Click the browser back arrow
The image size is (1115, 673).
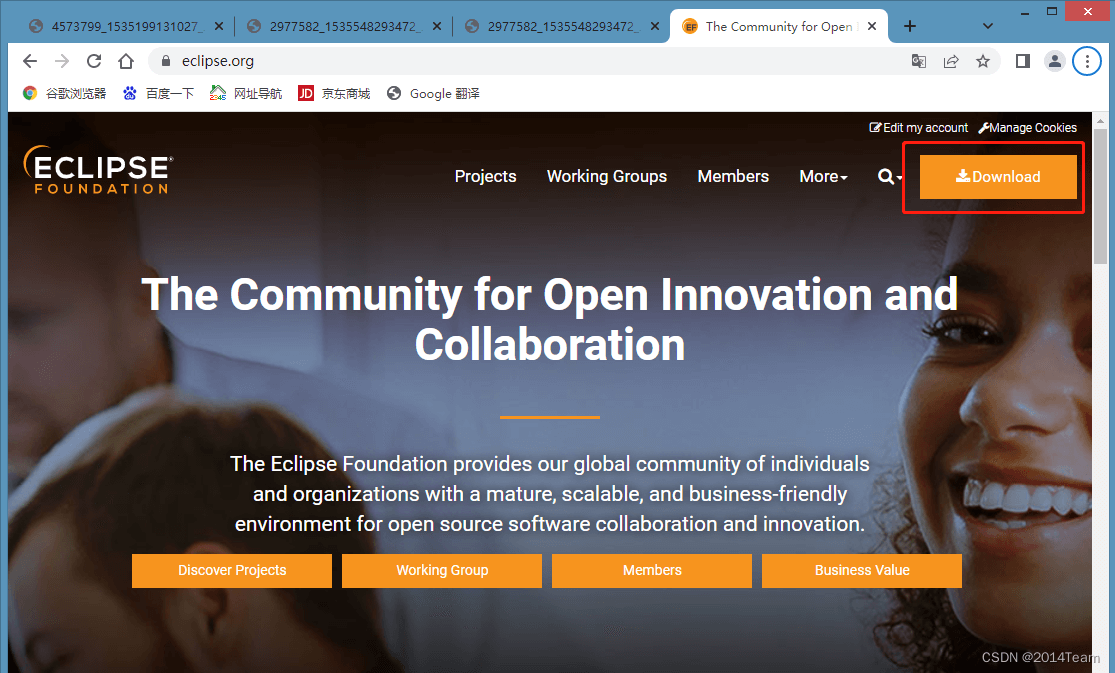(x=30, y=61)
